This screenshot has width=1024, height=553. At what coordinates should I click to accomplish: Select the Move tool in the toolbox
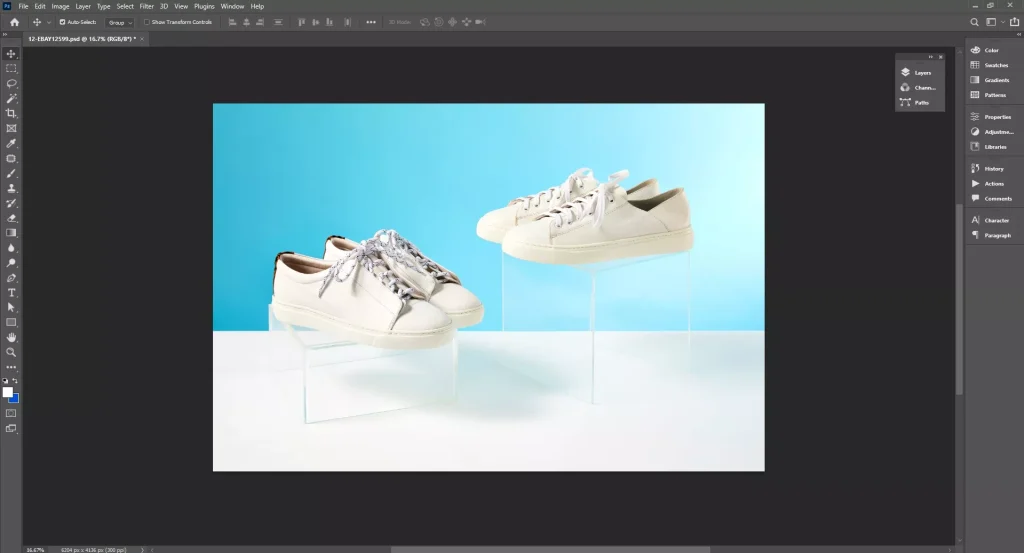pyautogui.click(x=11, y=54)
